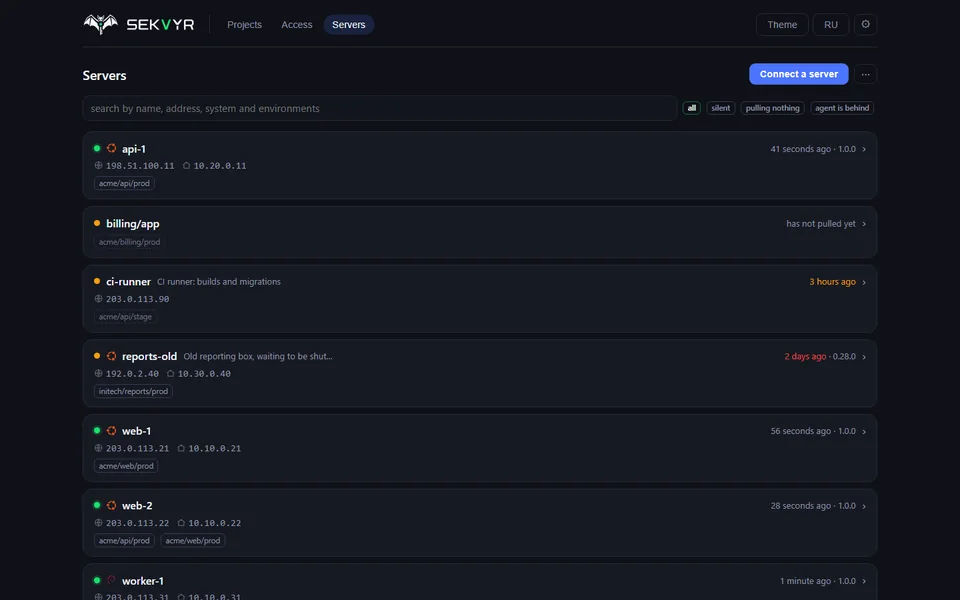Click the acme/web/prod tag under web-2

[192, 541]
